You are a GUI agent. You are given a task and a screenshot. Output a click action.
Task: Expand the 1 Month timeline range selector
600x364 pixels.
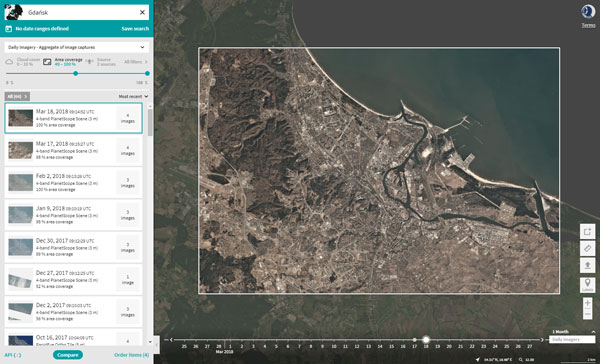(x=573, y=332)
